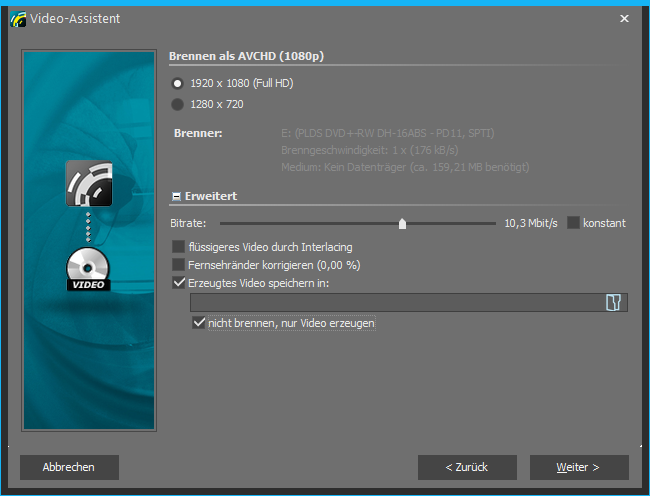Toggle Fernsehränder korrigieren checkbox
This screenshot has height=496, width=650.
(x=179, y=265)
